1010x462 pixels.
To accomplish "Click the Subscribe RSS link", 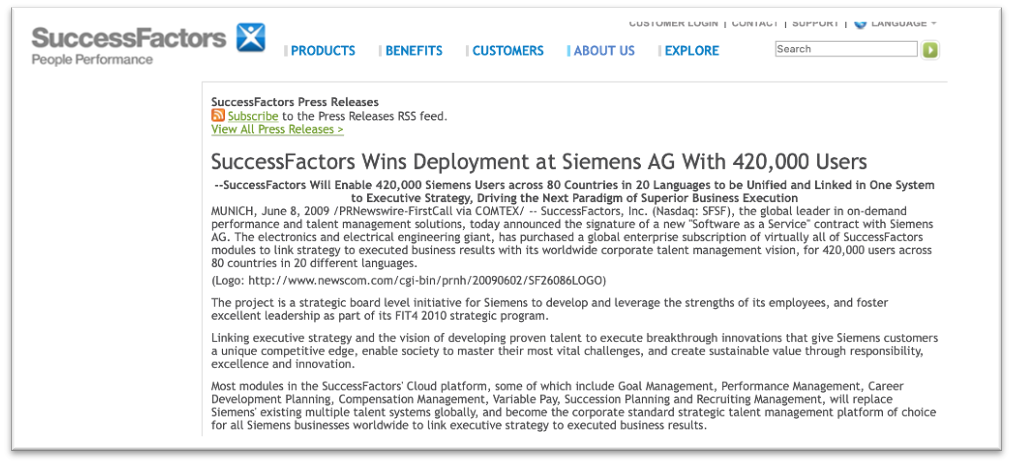I will [253, 117].
